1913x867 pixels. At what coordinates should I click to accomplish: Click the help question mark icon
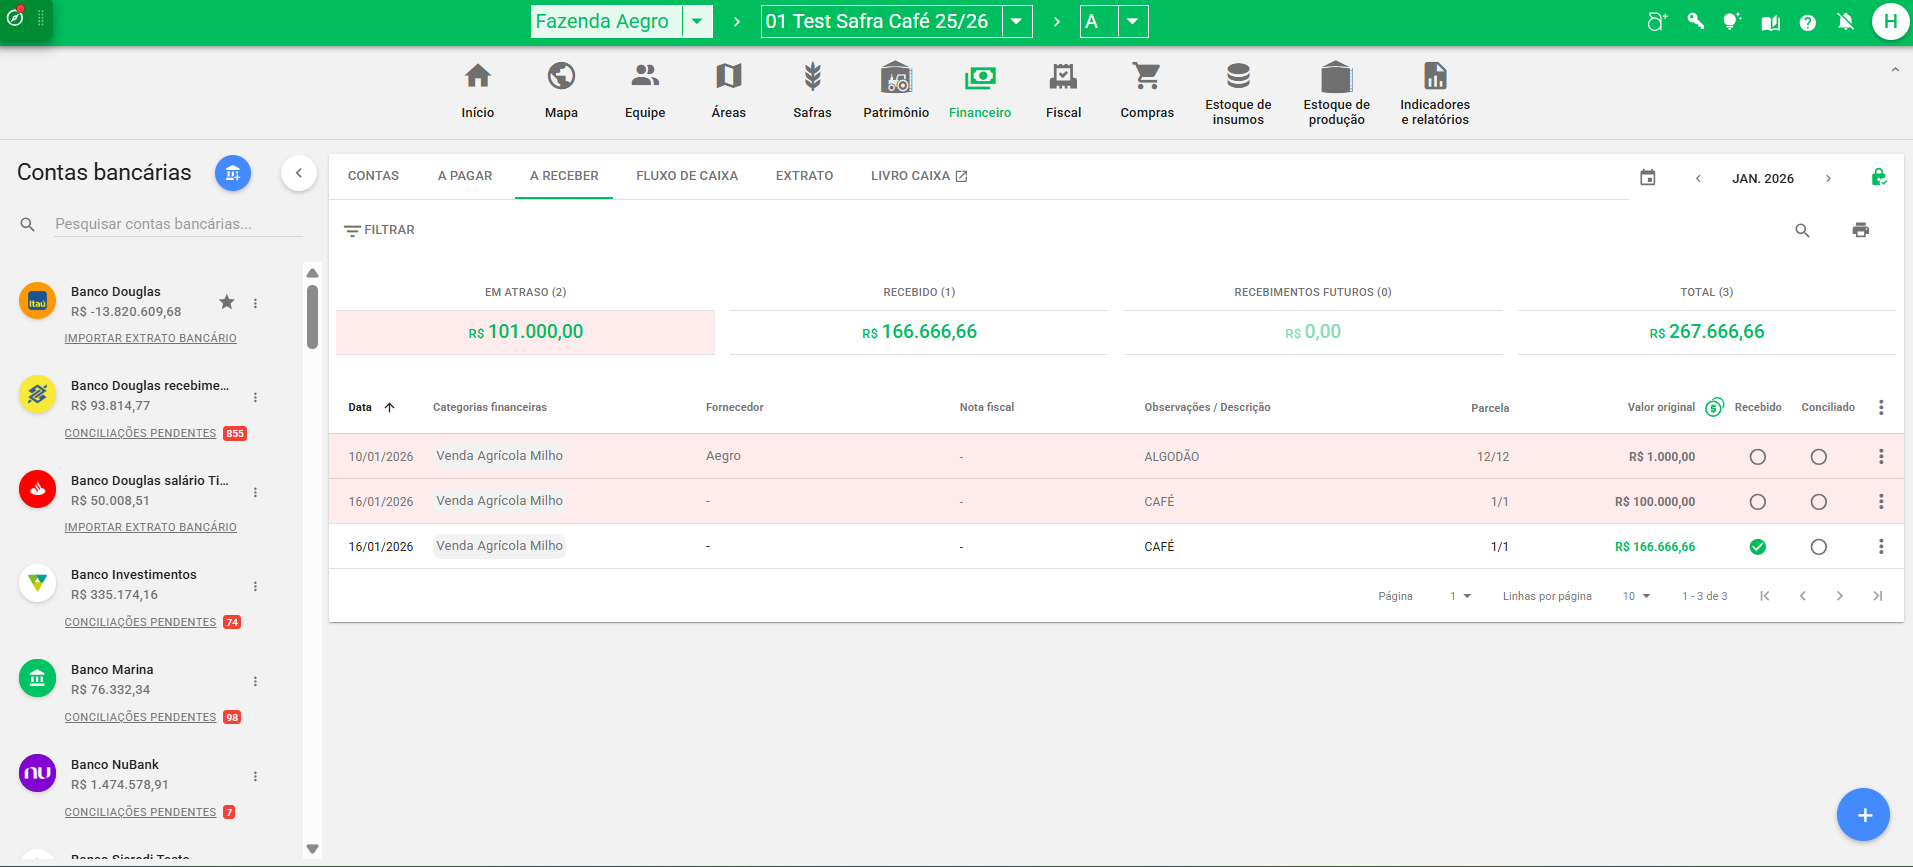tap(1807, 22)
